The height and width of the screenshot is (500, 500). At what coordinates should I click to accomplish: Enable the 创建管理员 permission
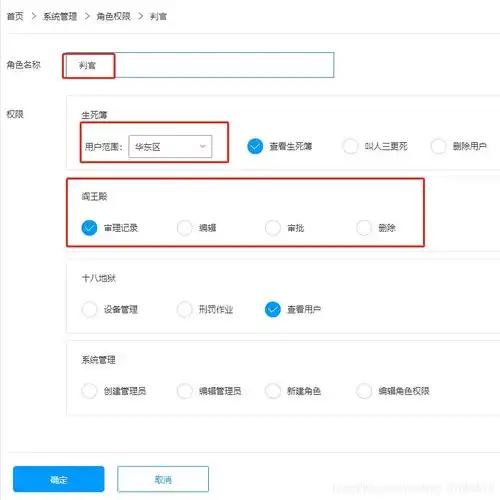click(89, 391)
